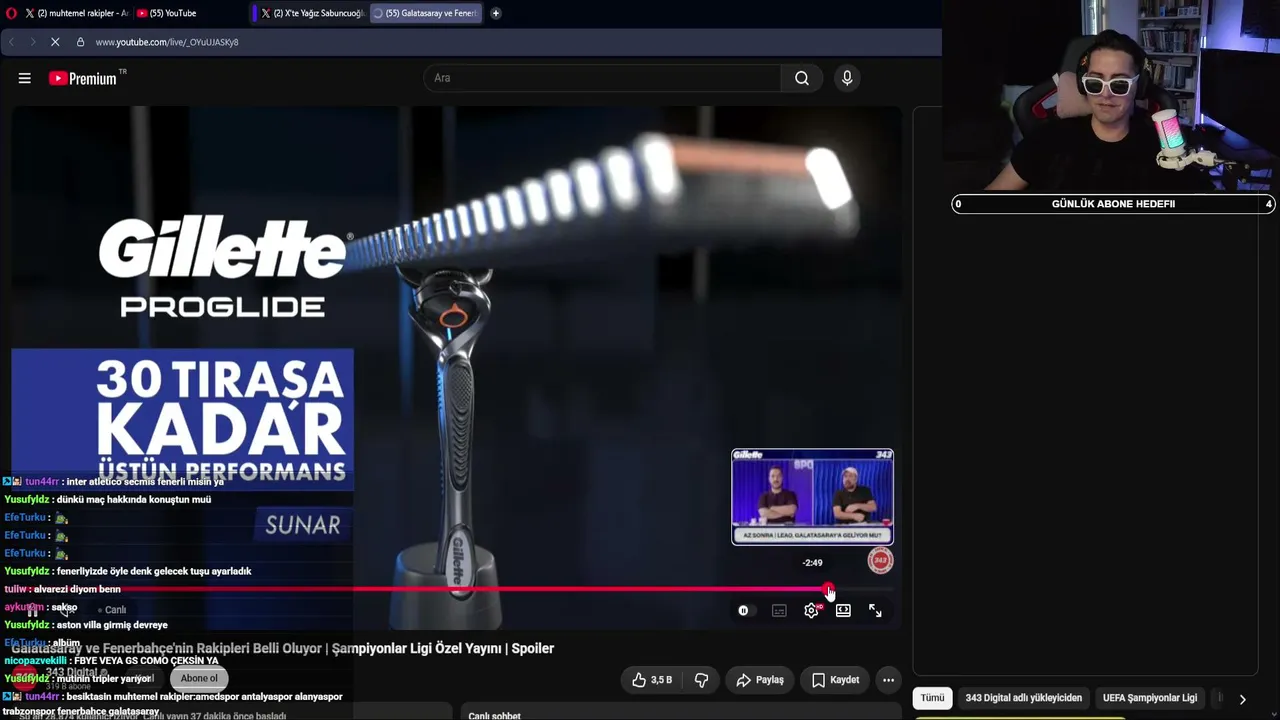Open player settings gear
The image size is (1280, 720).
[x=812, y=610]
